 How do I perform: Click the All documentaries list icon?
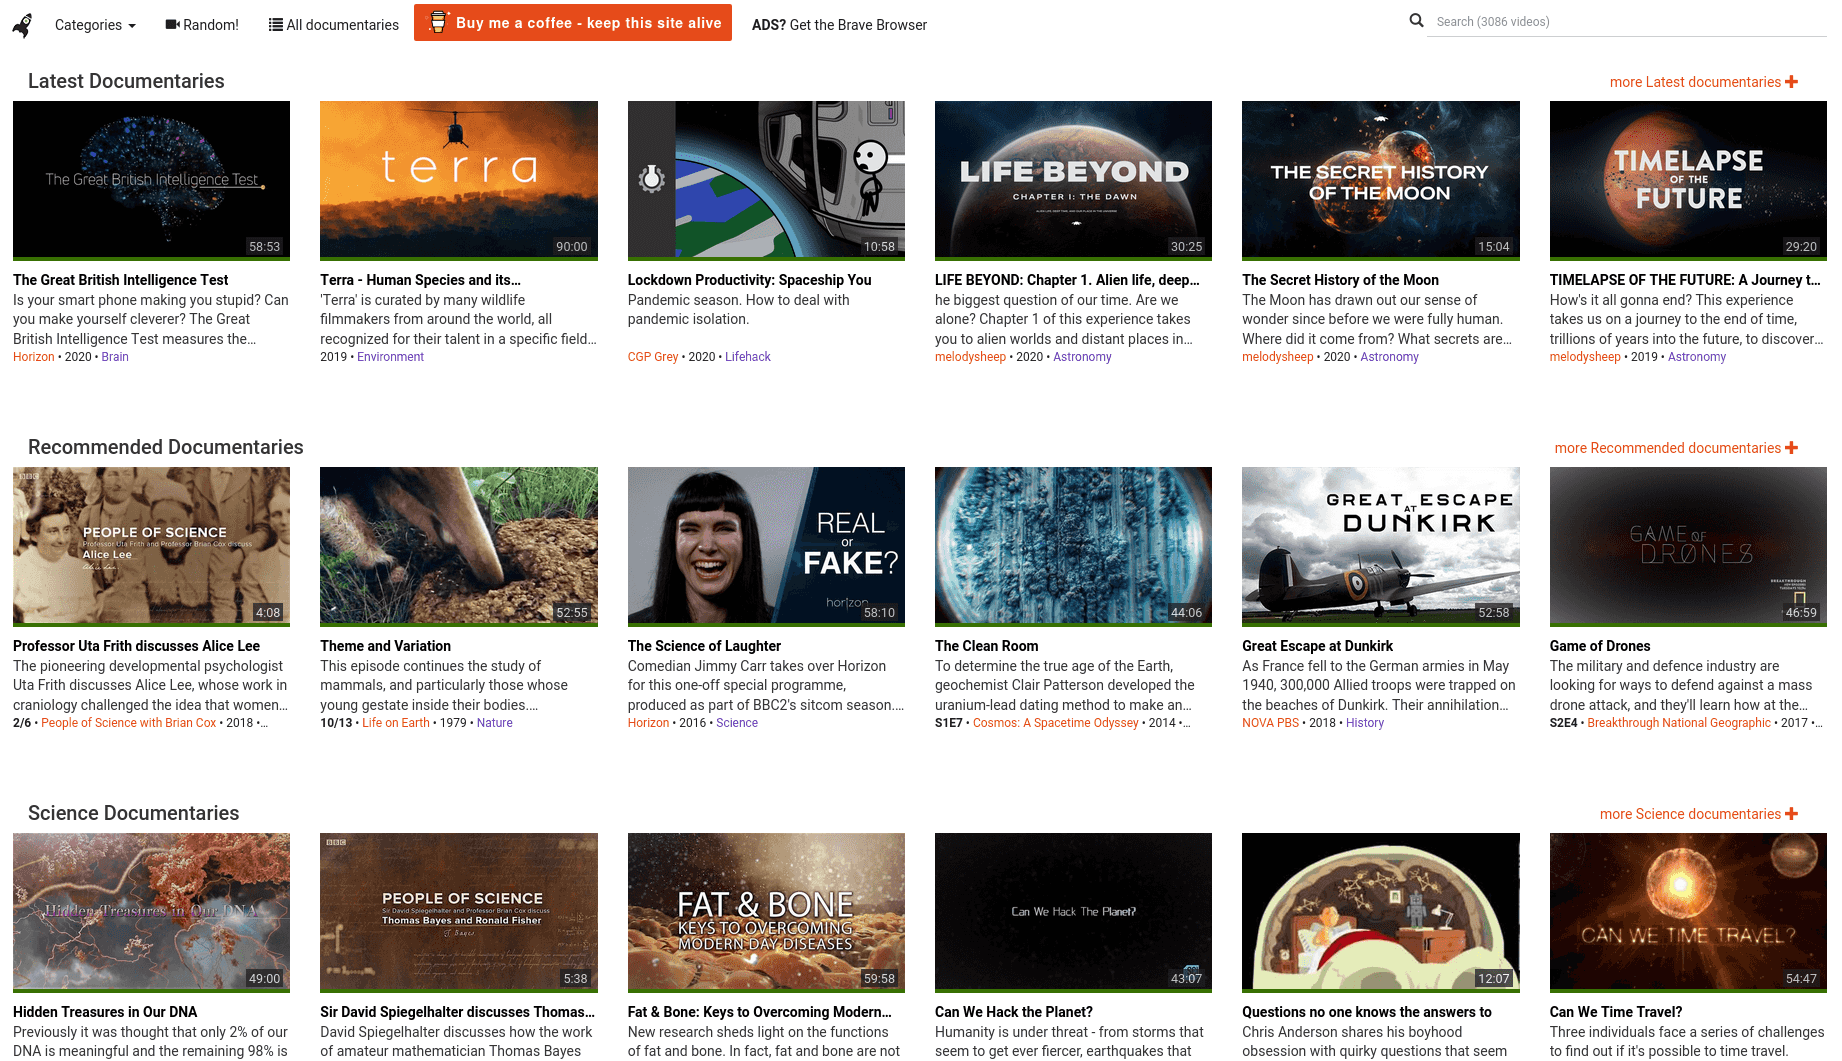tap(275, 24)
